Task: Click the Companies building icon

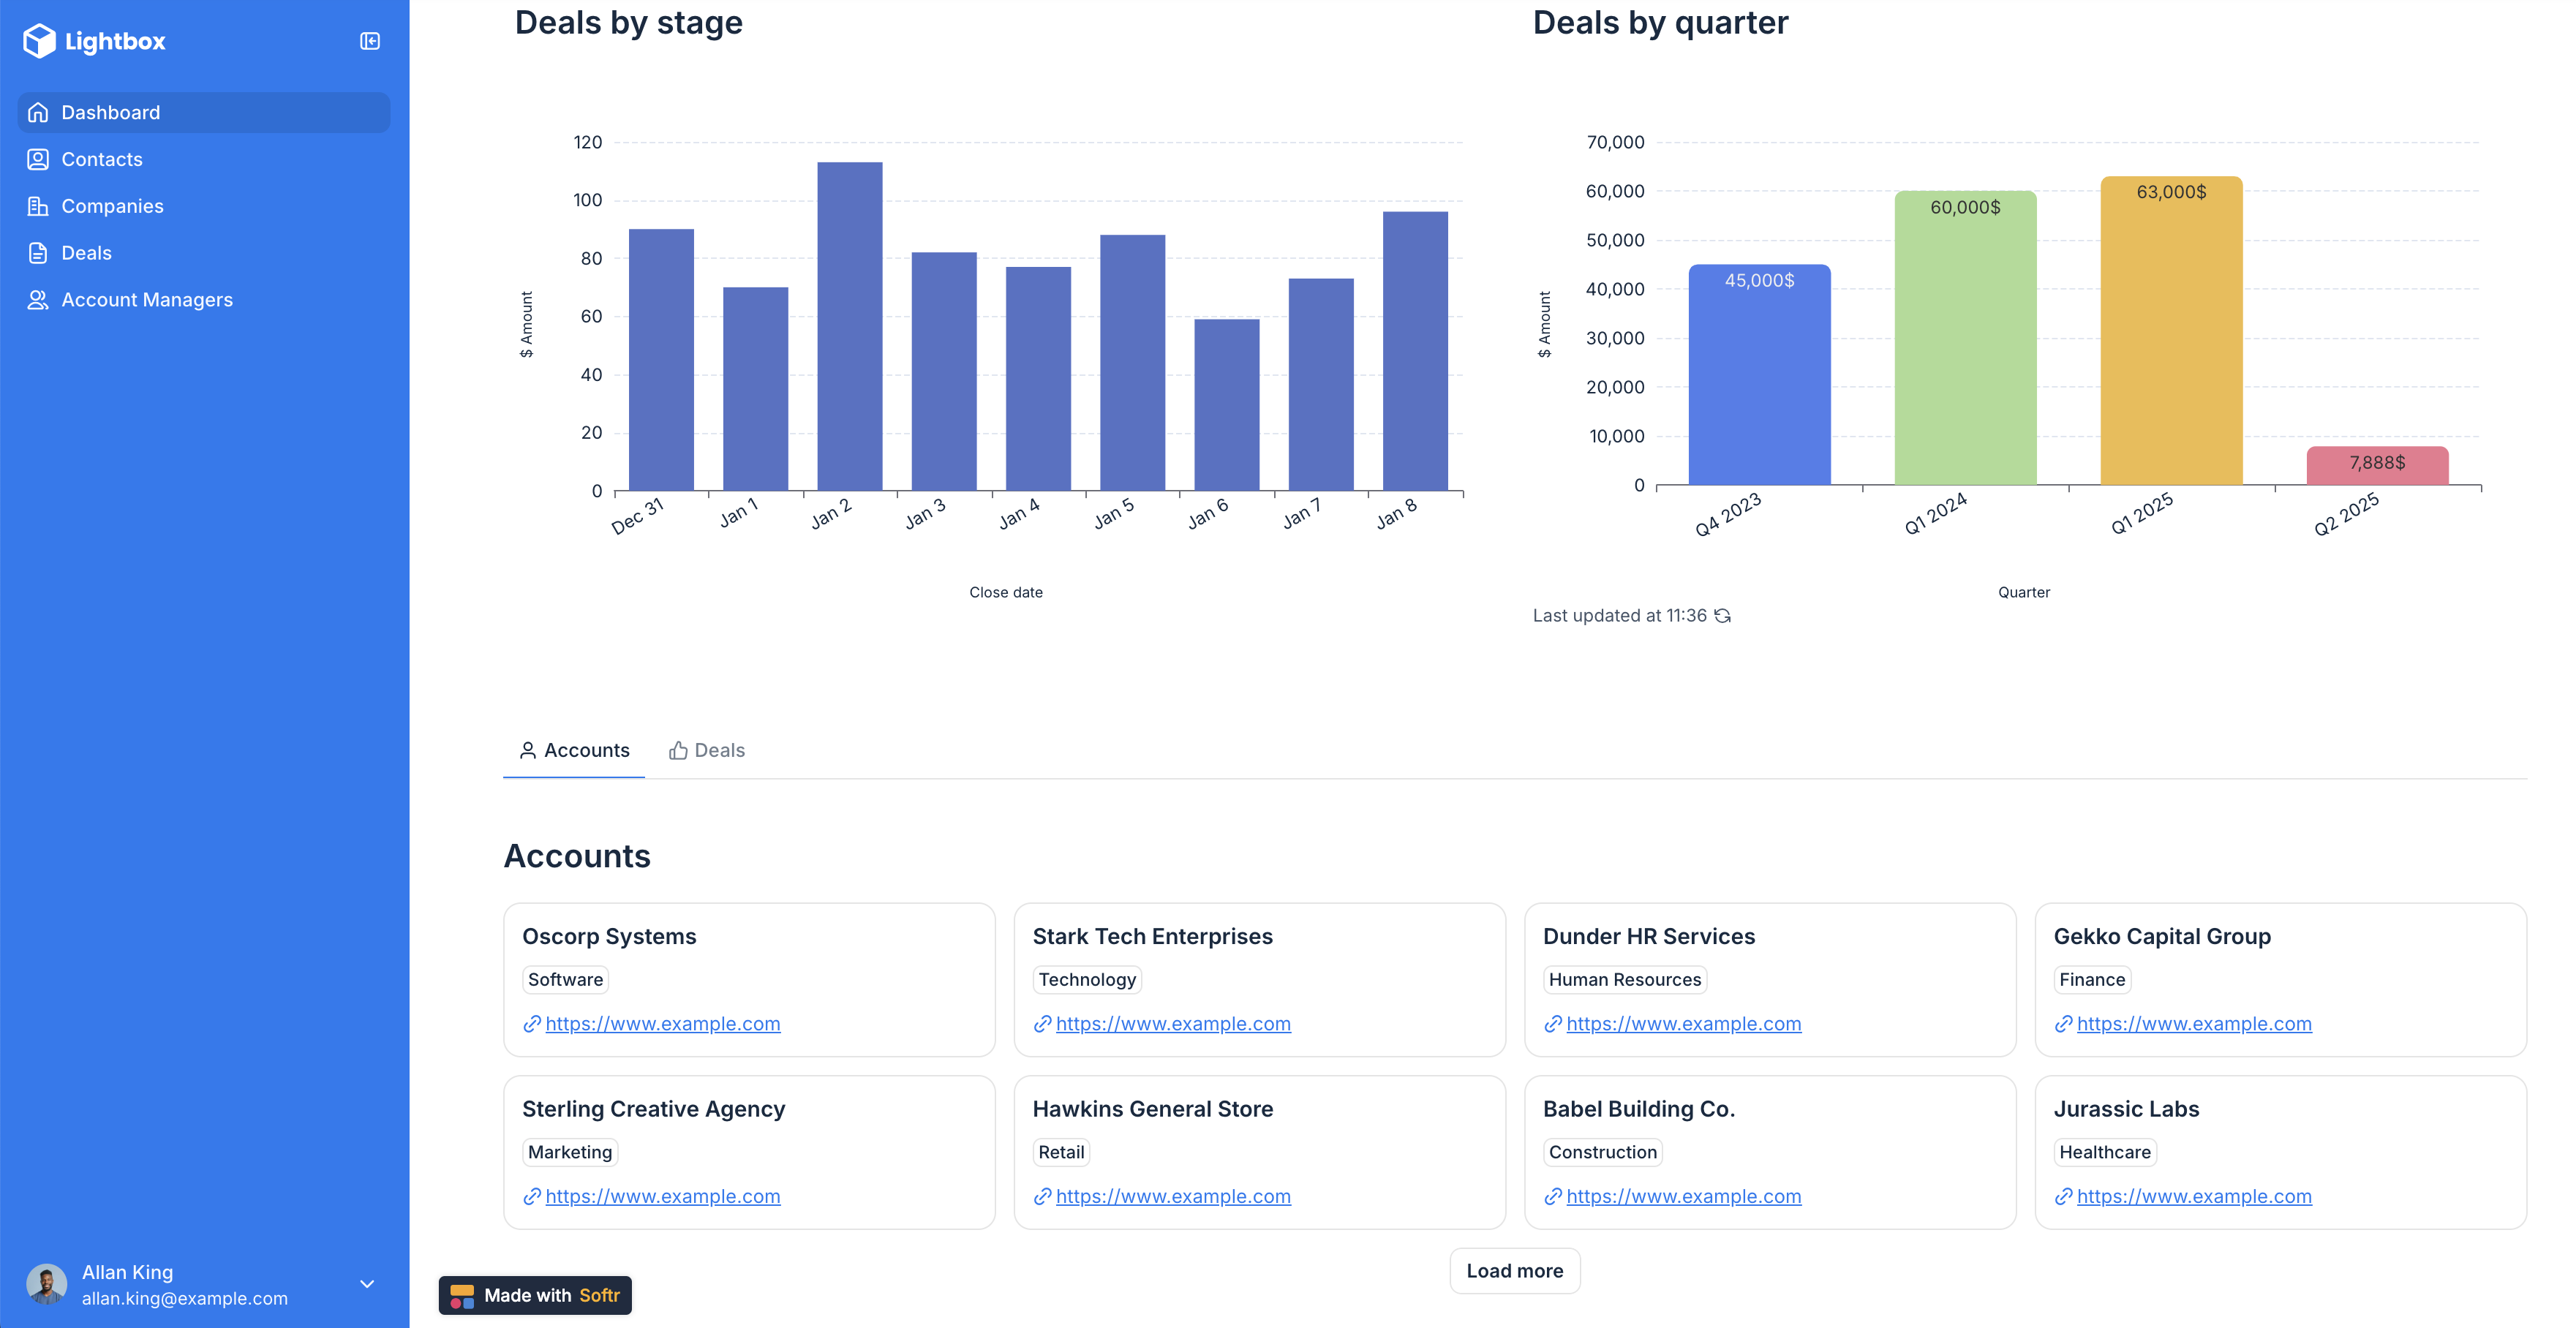Action: pos(38,206)
